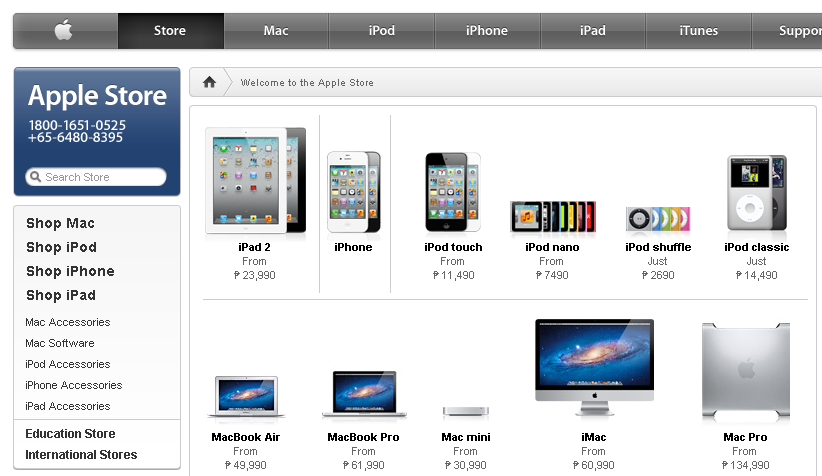The image size is (822, 476).
Task: Open the International Stores link
Action: coord(81,455)
